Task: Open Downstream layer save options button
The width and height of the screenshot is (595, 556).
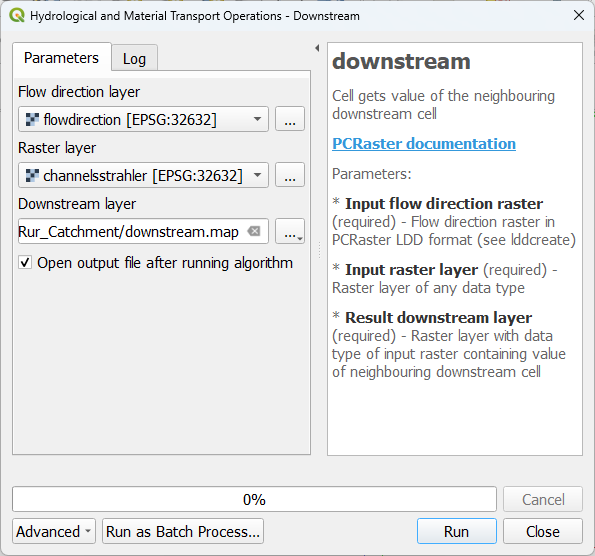Action: (290, 231)
